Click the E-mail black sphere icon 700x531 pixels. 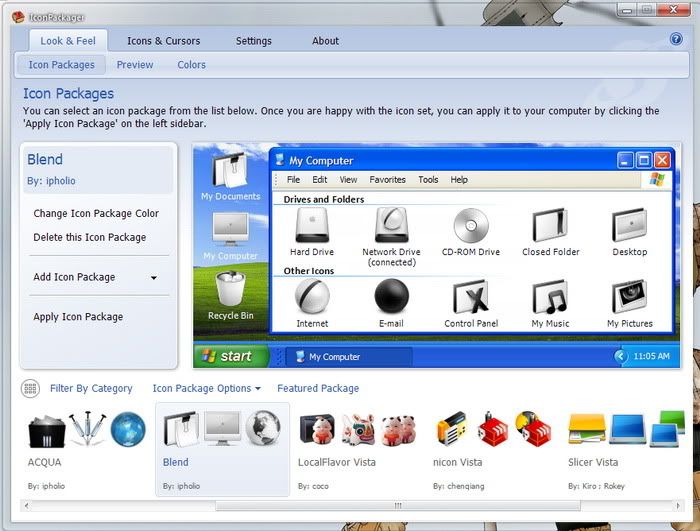click(x=392, y=296)
